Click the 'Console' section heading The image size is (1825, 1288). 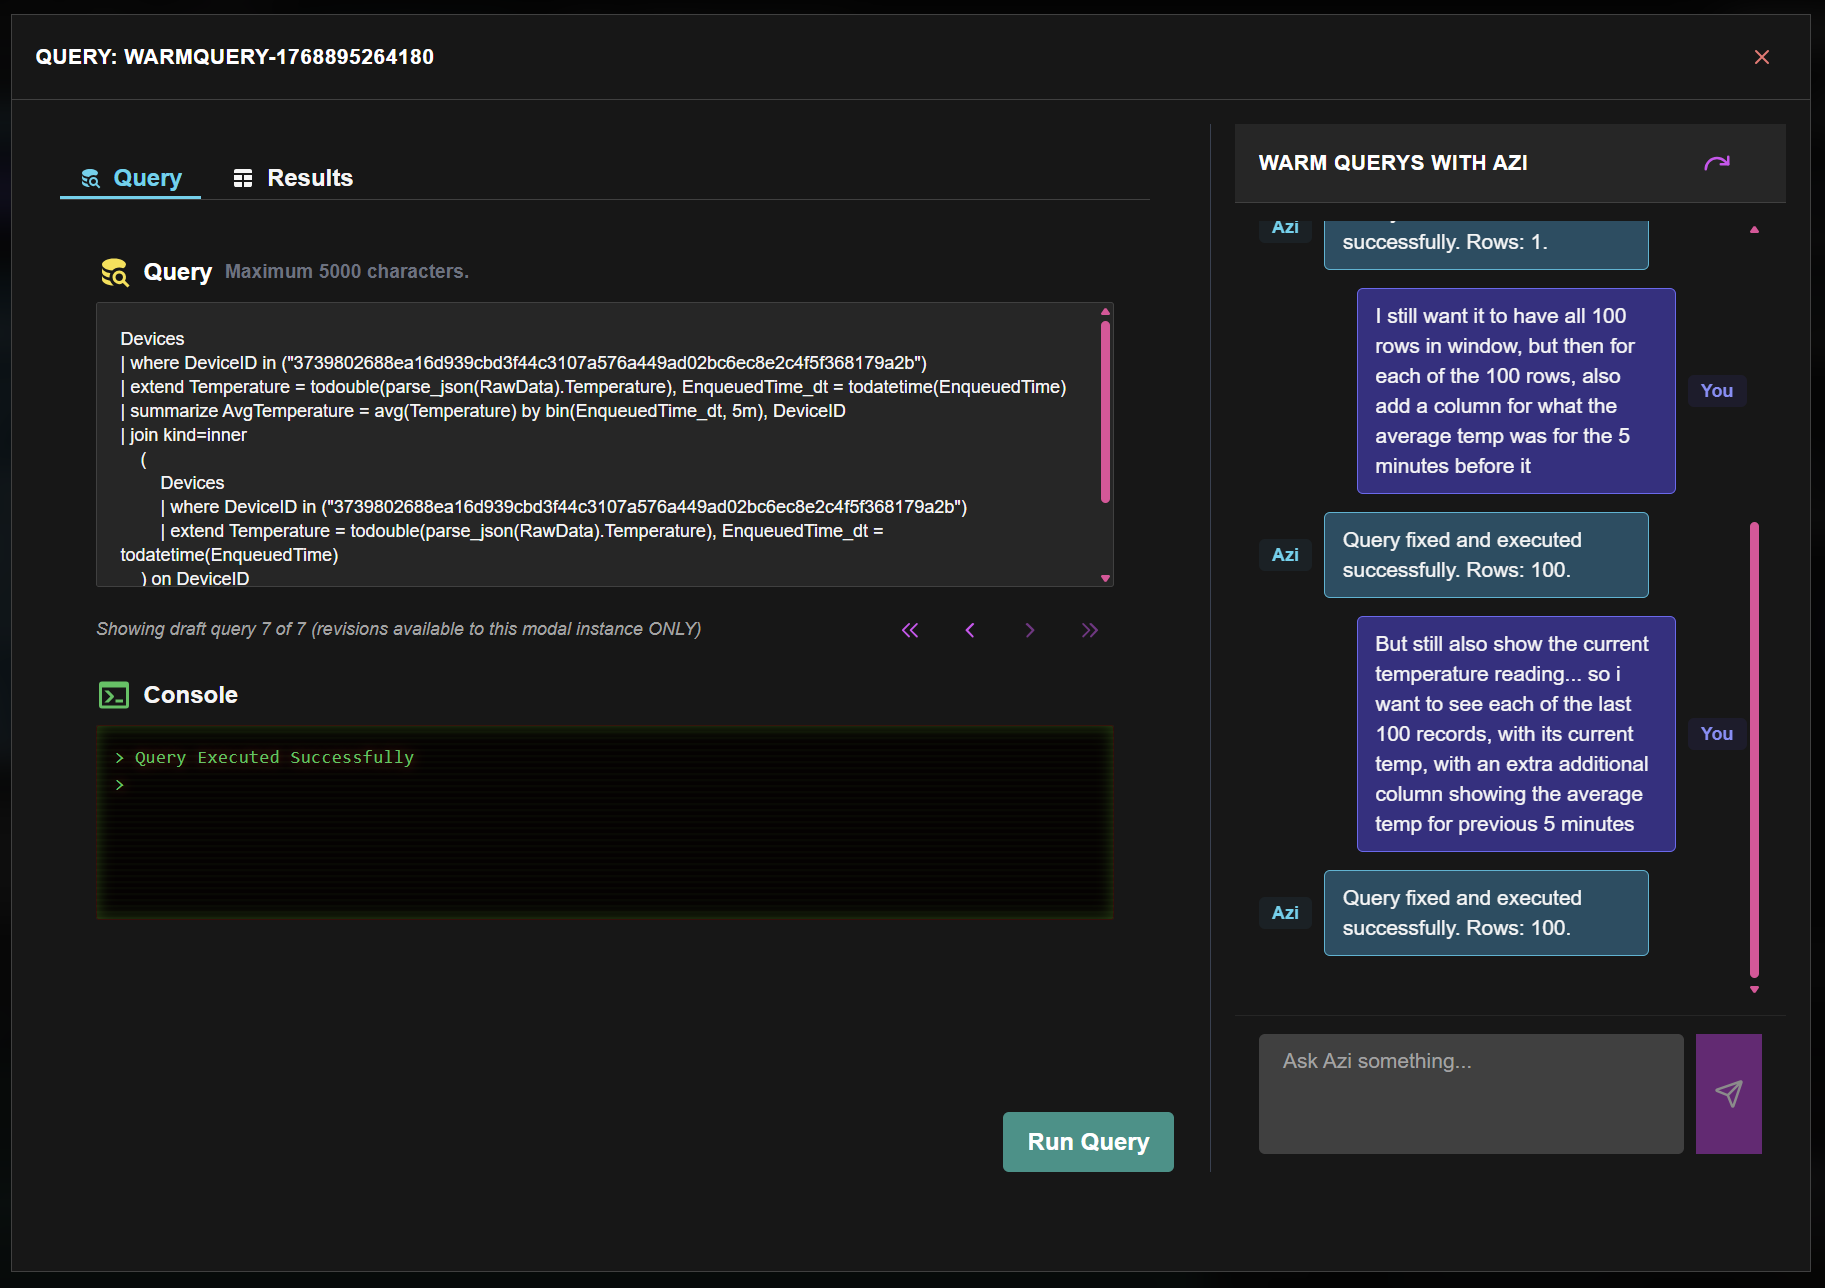coord(190,695)
